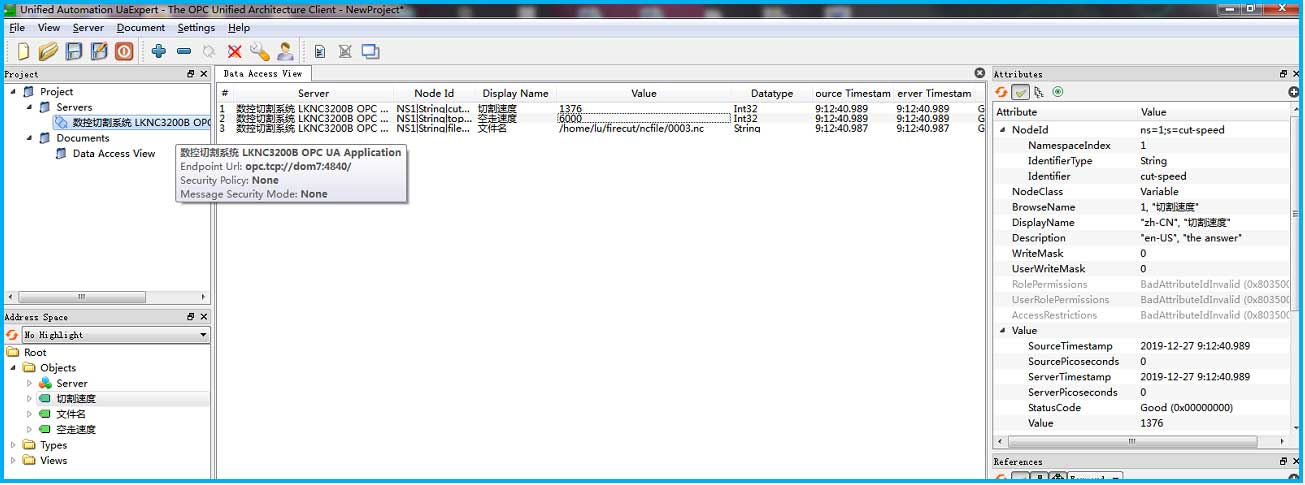
Task: Open the Help menu
Action: coord(239,28)
